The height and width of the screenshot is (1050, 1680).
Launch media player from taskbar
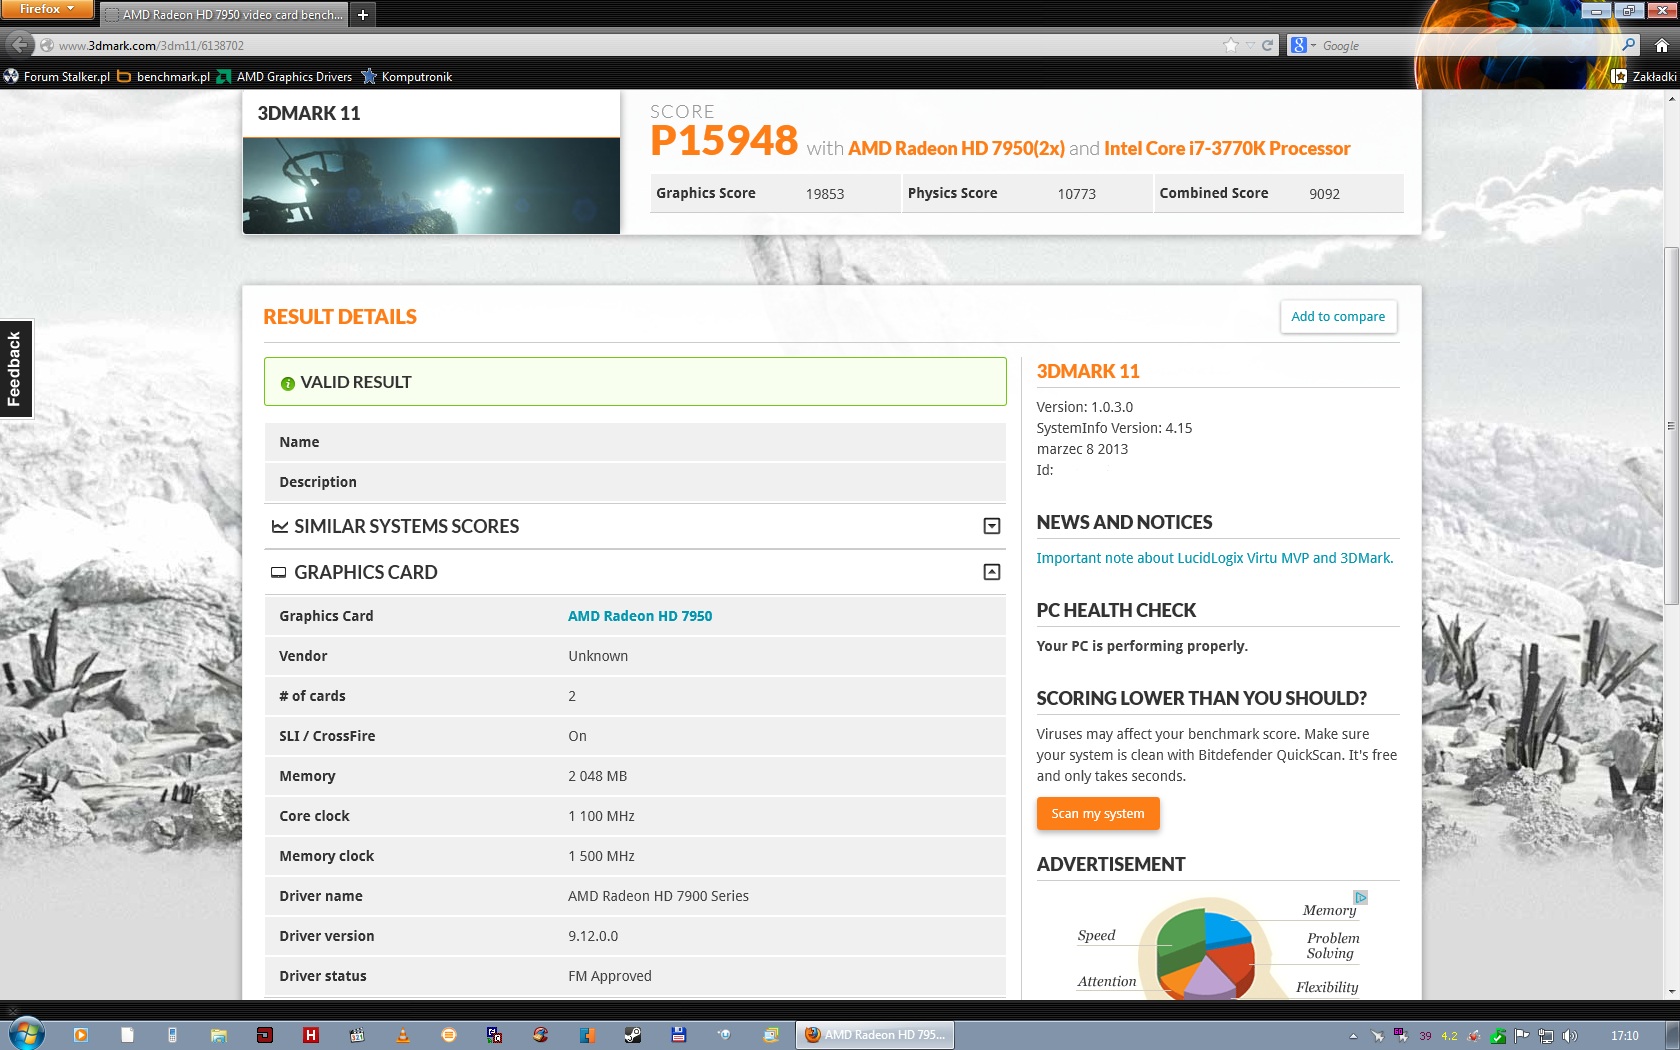(x=81, y=1035)
